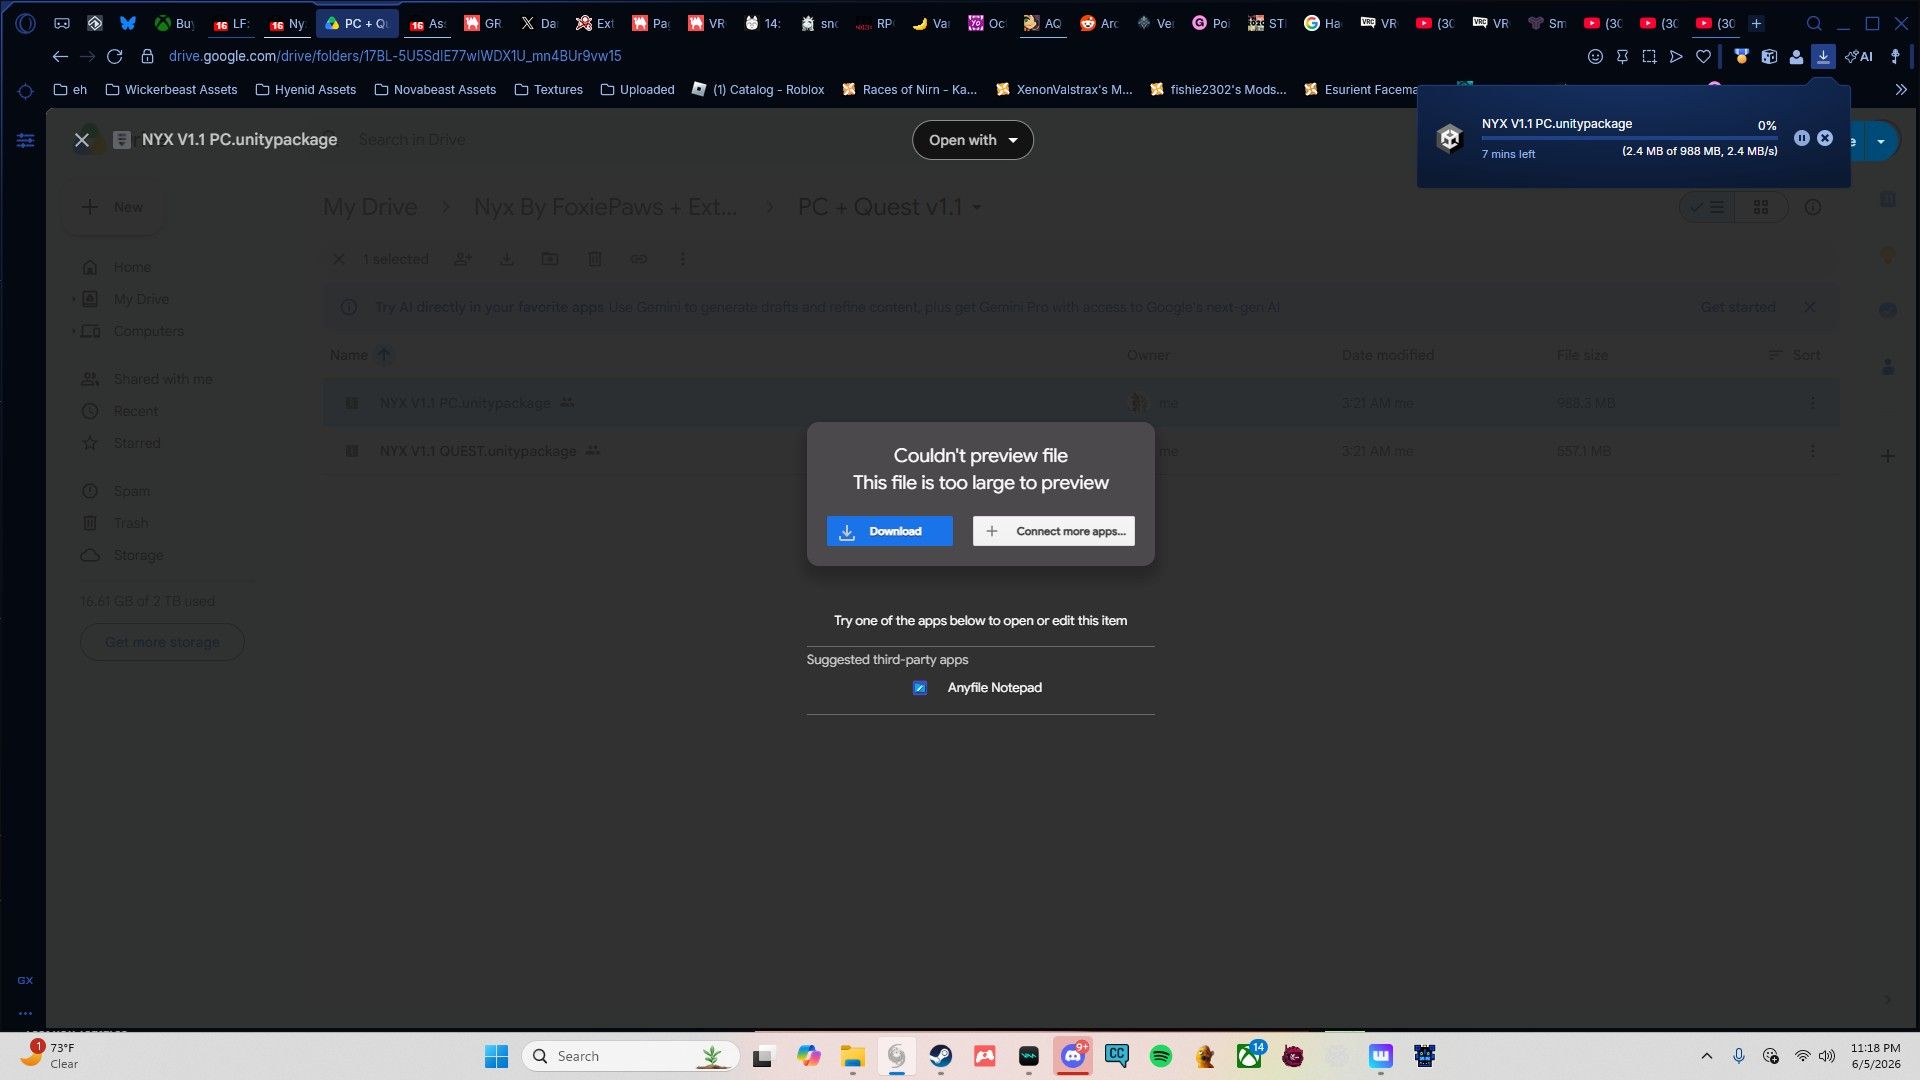Image resolution: width=1920 pixels, height=1080 pixels.
Task: Open the GX Corner controller icon
Action: (x=61, y=23)
